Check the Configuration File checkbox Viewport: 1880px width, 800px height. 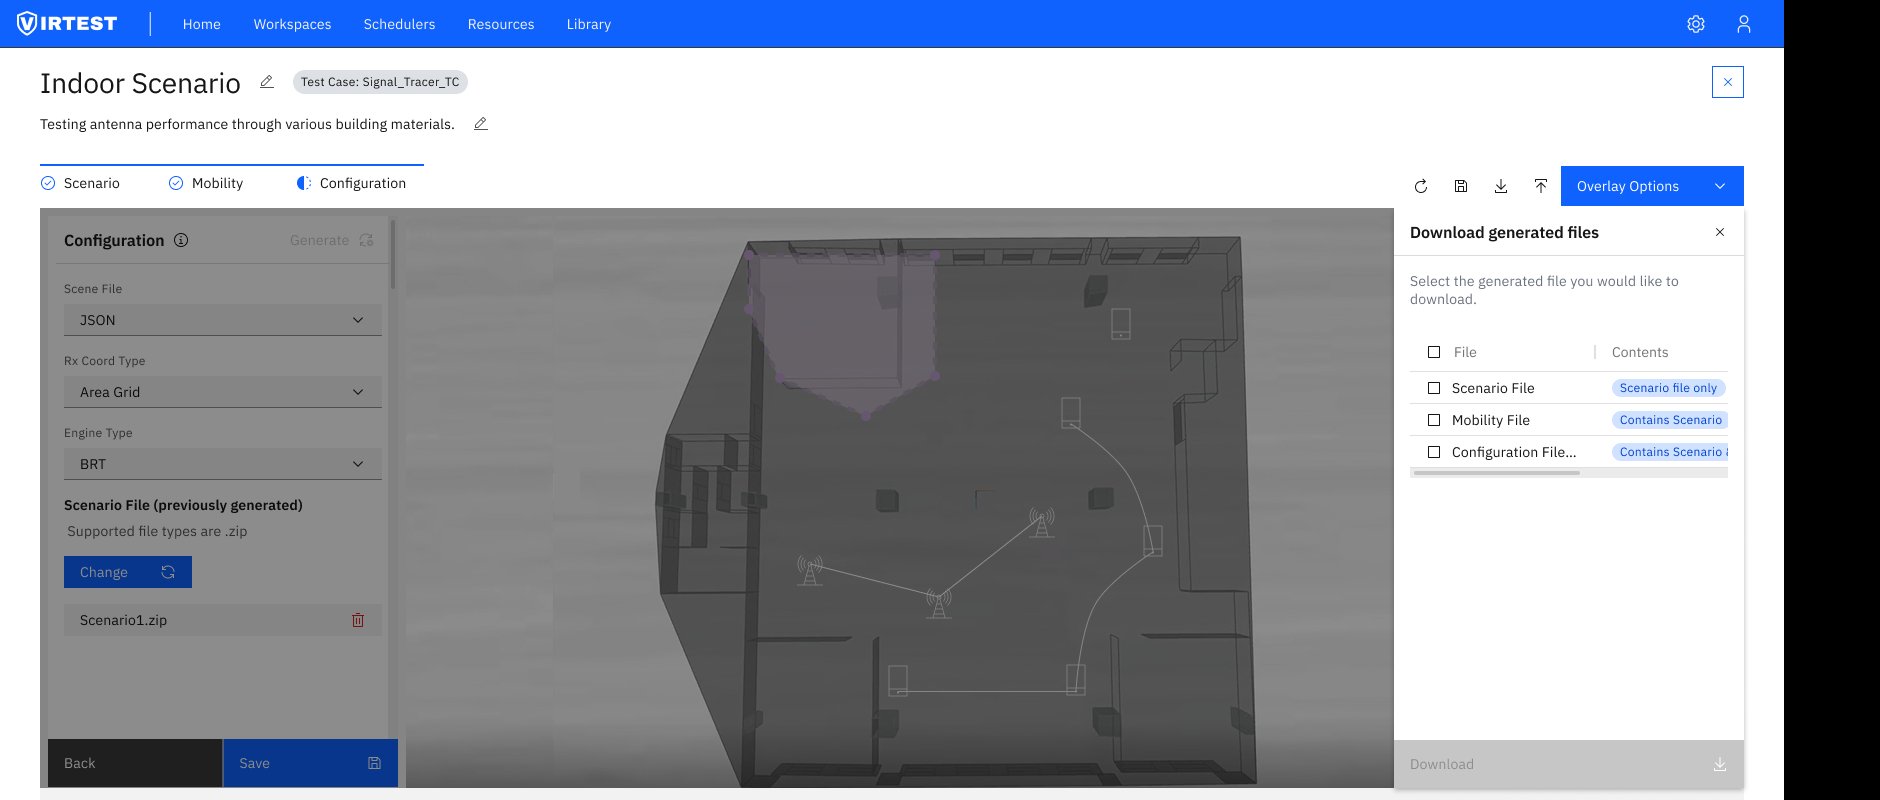tap(1434, 452)
